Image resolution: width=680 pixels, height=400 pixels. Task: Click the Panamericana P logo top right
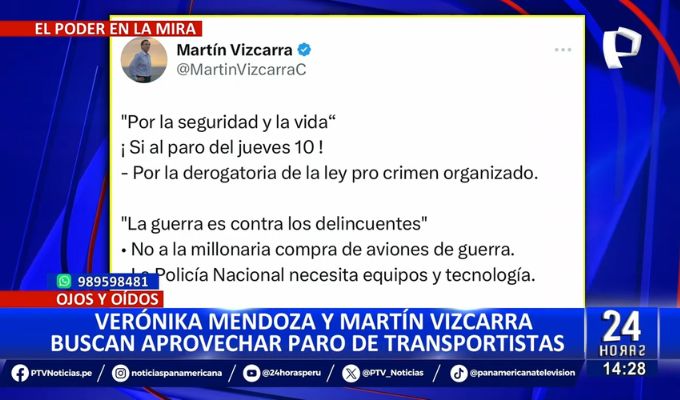point(621,46)
